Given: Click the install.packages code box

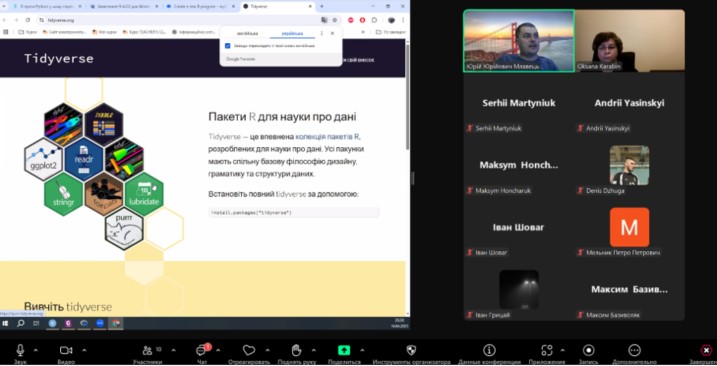Looking at the screenshot, I should click(x=294, y=213).
